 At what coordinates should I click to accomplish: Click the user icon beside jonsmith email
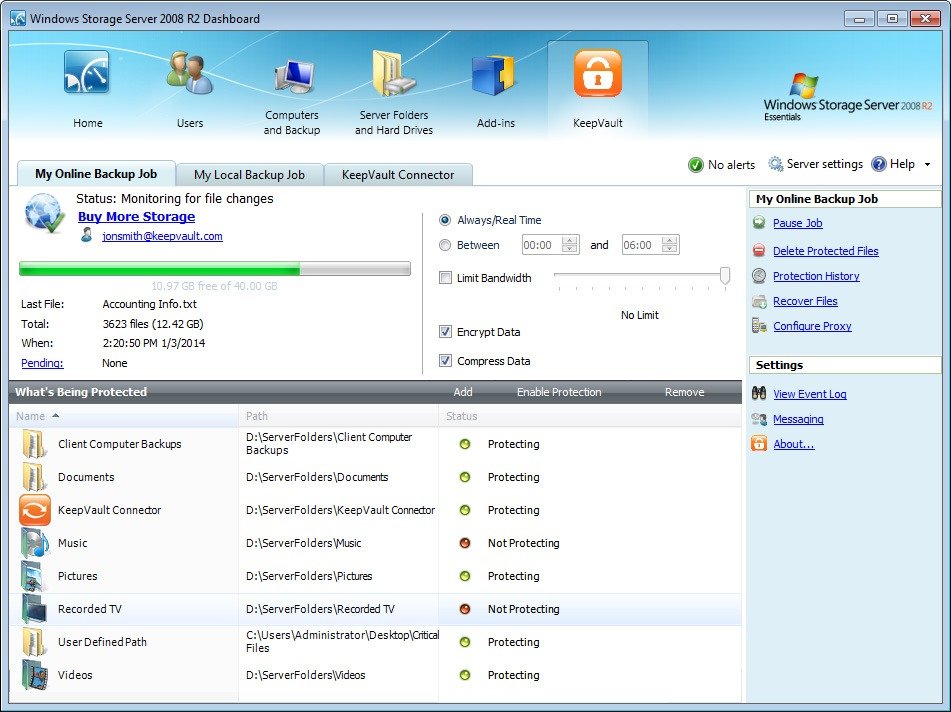point(87,235)
